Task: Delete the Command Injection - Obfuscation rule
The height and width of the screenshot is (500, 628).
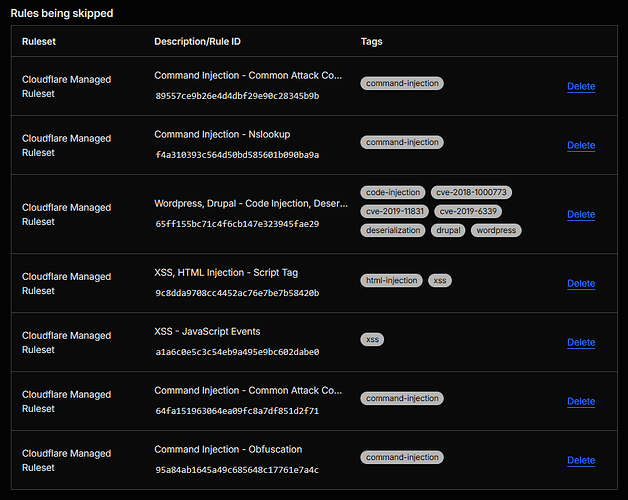Action: tap(581, 460)
